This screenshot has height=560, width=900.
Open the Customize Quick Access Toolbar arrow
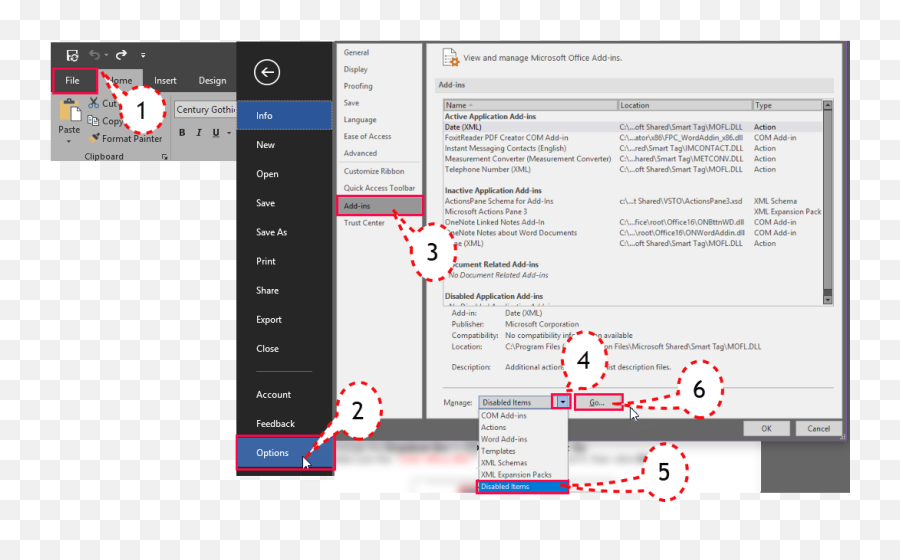click(x=143, y=55)
